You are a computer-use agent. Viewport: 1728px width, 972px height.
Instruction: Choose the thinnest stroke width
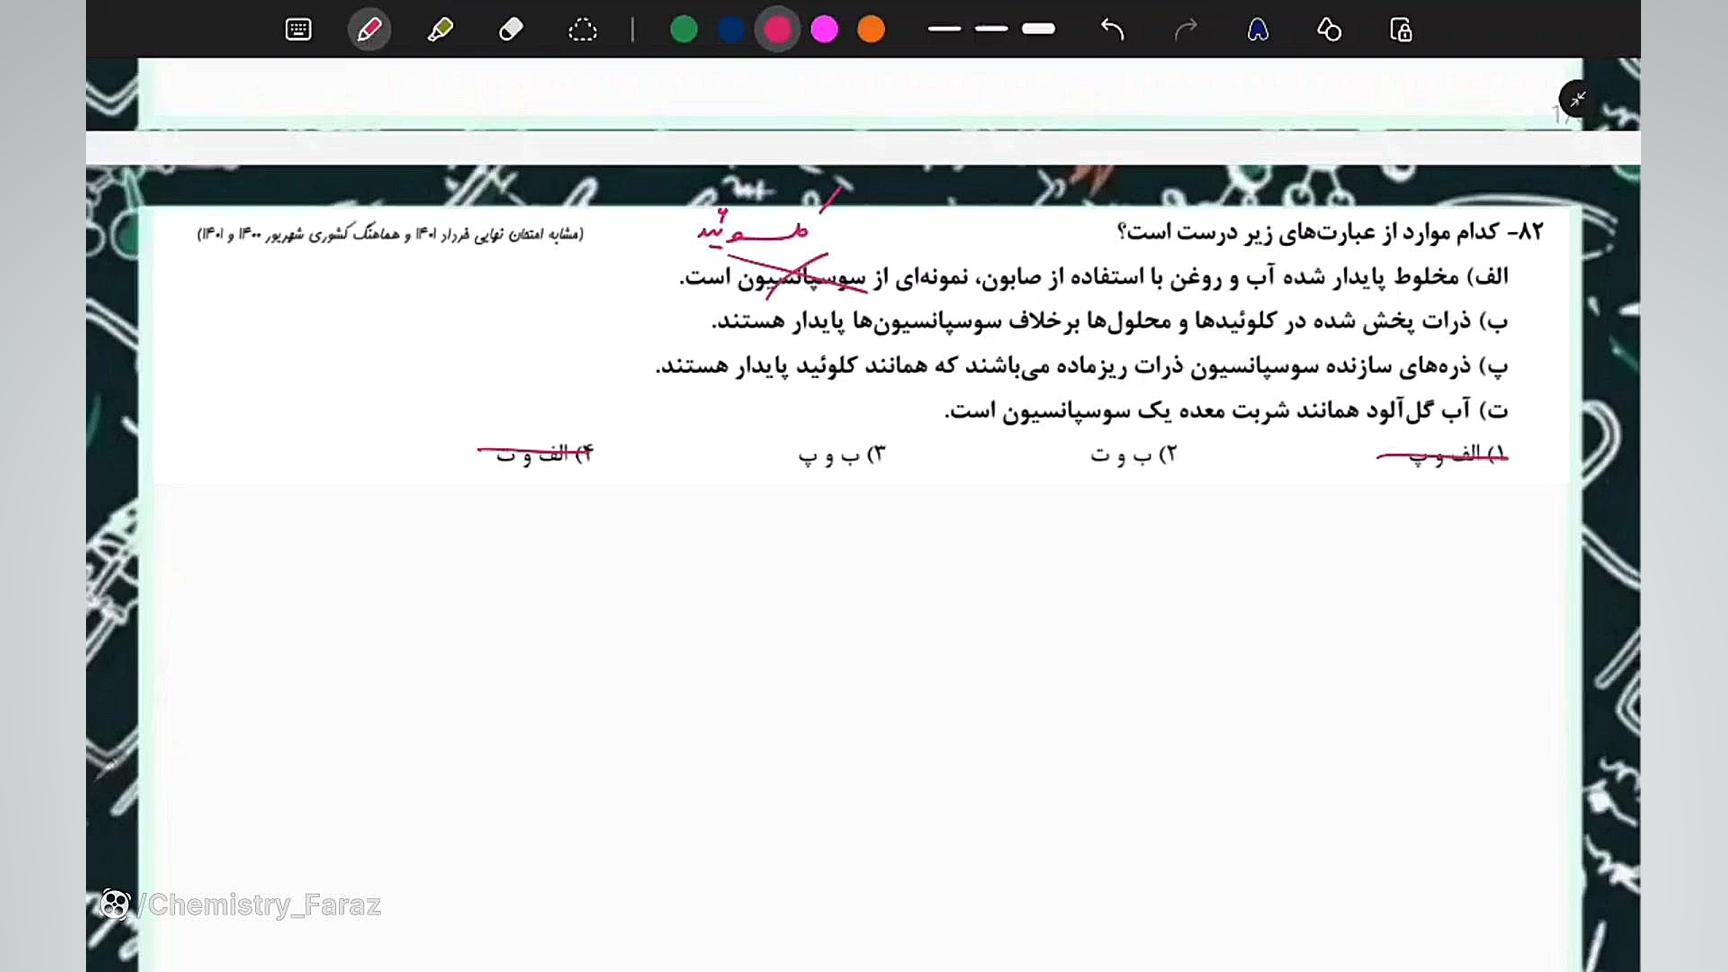(x=944, y=29)
